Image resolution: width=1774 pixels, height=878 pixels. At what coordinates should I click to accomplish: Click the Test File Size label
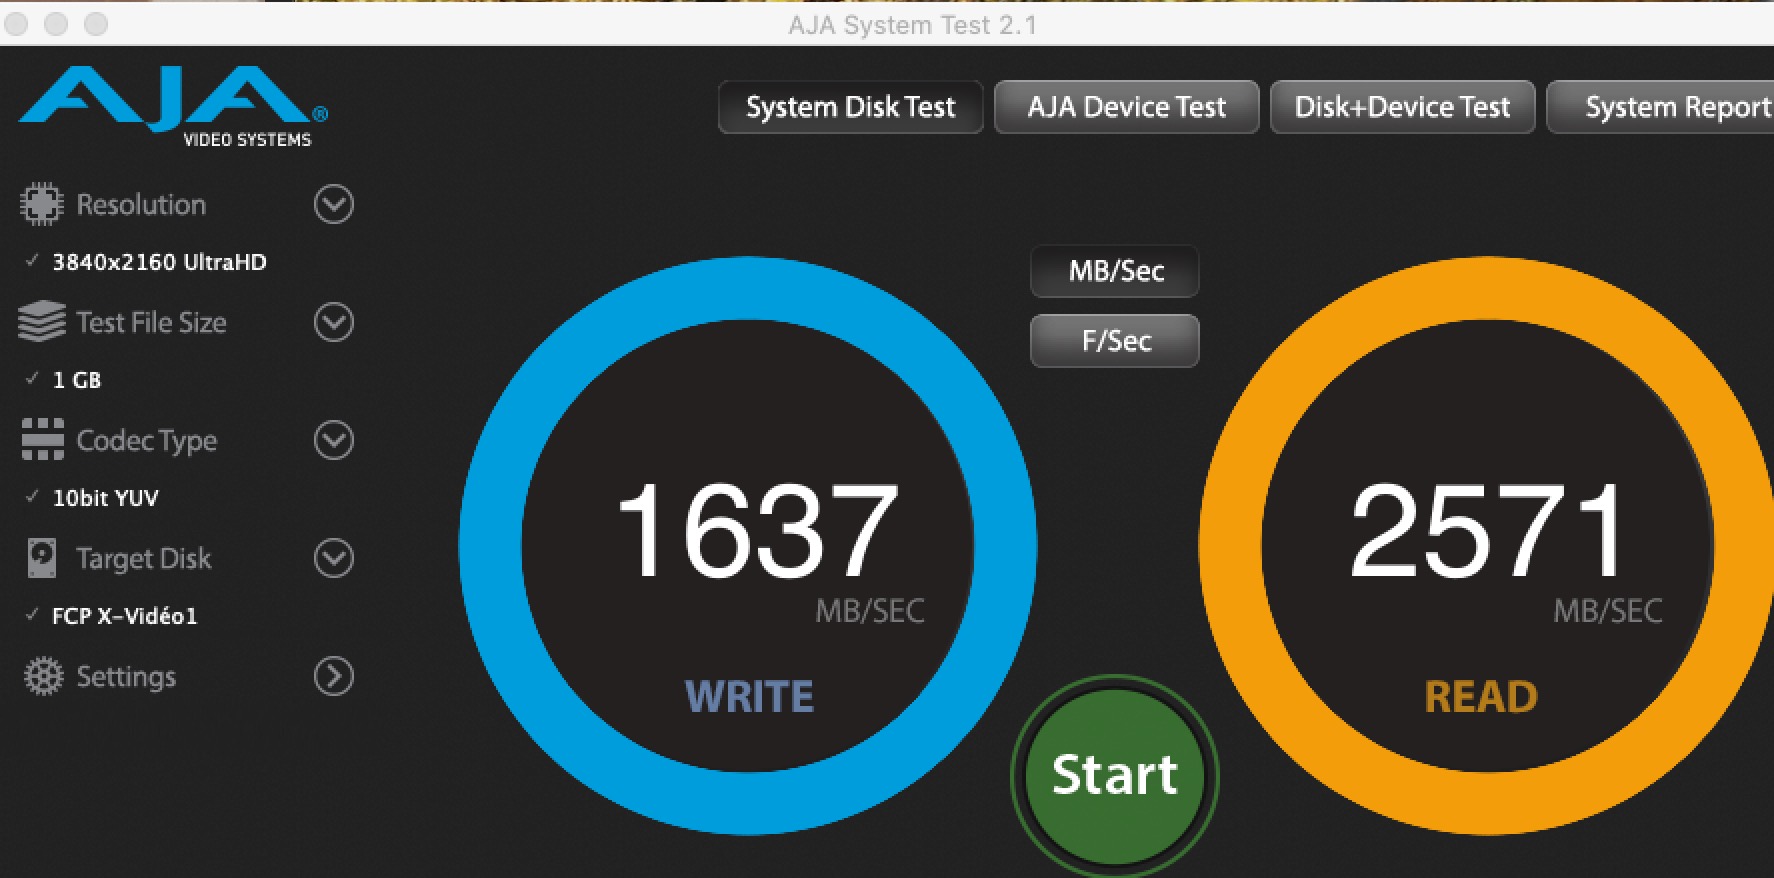pyautogui.click(x=151, y=322)
